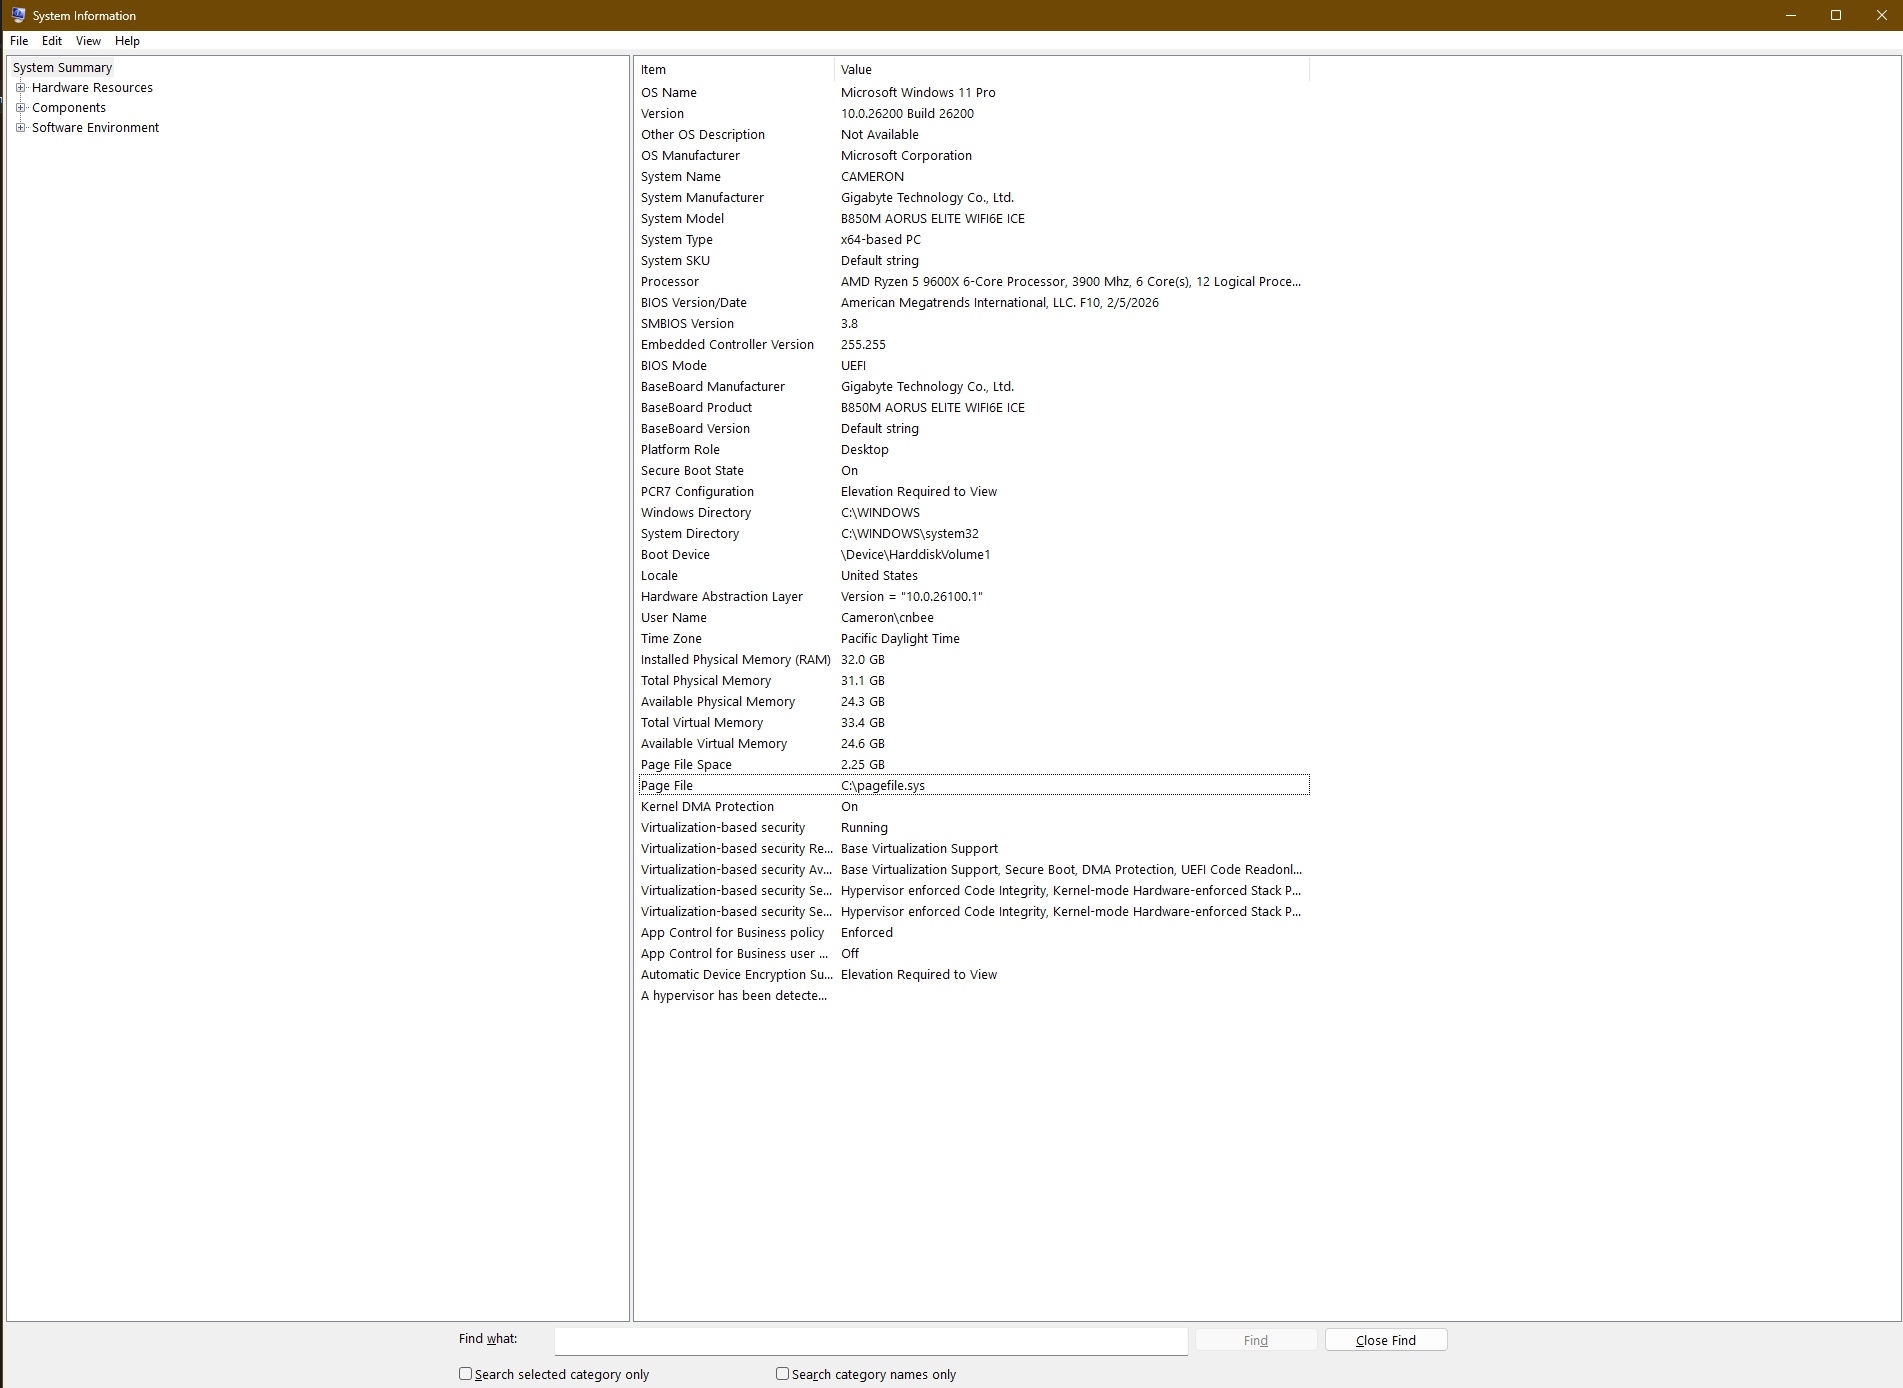Select the OS Name row
Viewport: 1903px width, 1388px height.
tap(973, 93)
